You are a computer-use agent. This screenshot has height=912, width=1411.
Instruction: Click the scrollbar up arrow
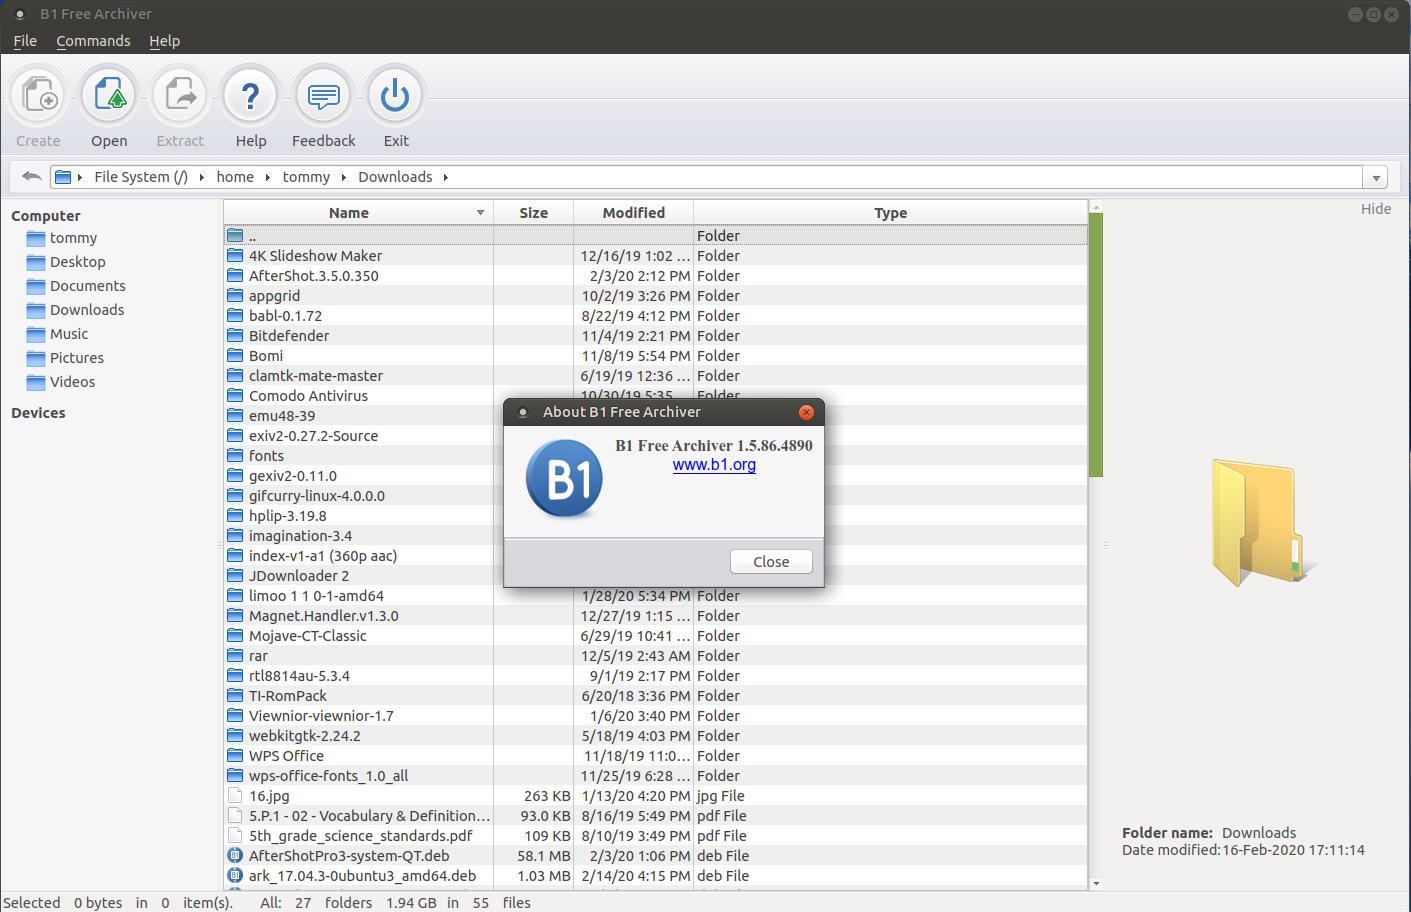coord(1095,207)
